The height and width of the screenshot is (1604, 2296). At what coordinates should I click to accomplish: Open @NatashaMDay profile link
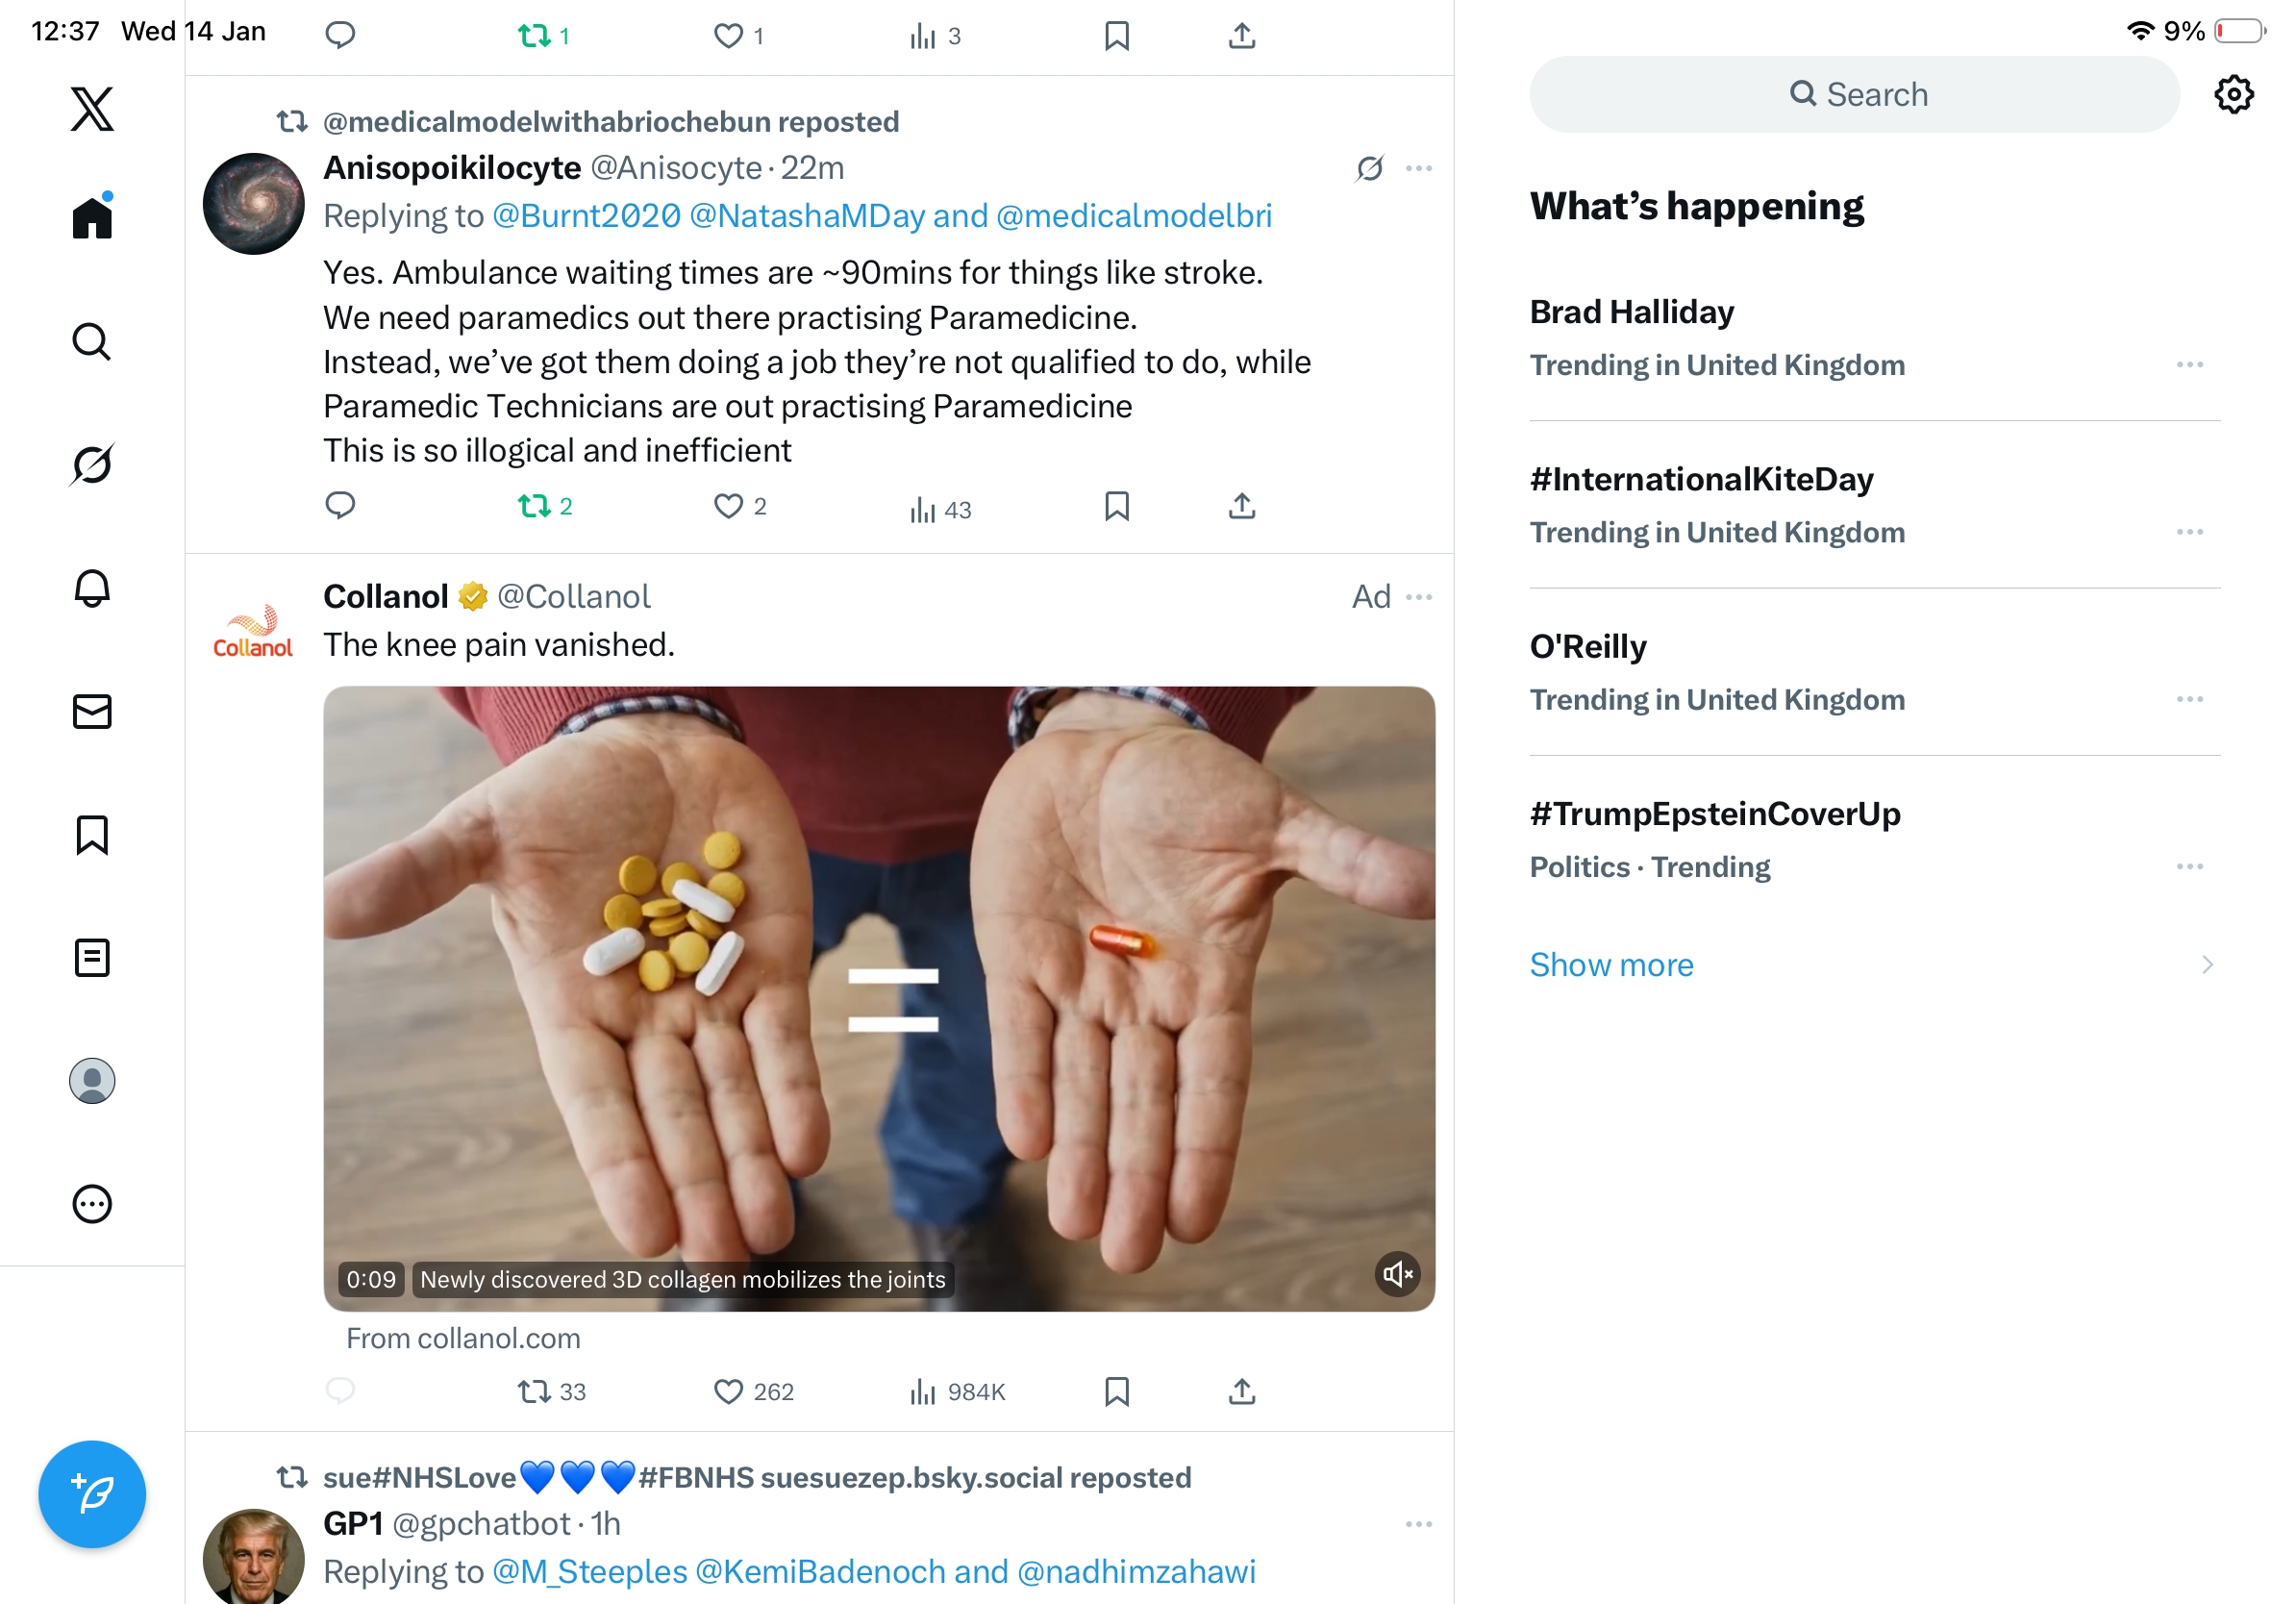pyautogui.click(x=807, y=216)
